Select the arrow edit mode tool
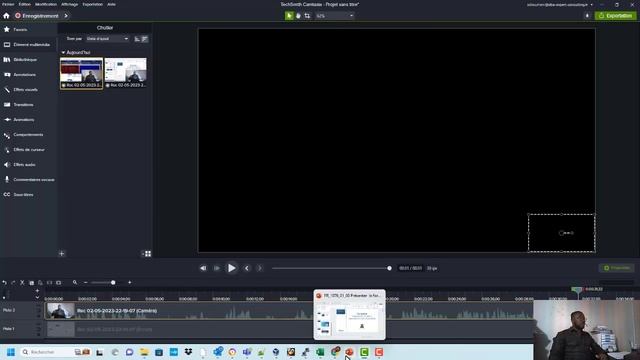 click(289, 16)
